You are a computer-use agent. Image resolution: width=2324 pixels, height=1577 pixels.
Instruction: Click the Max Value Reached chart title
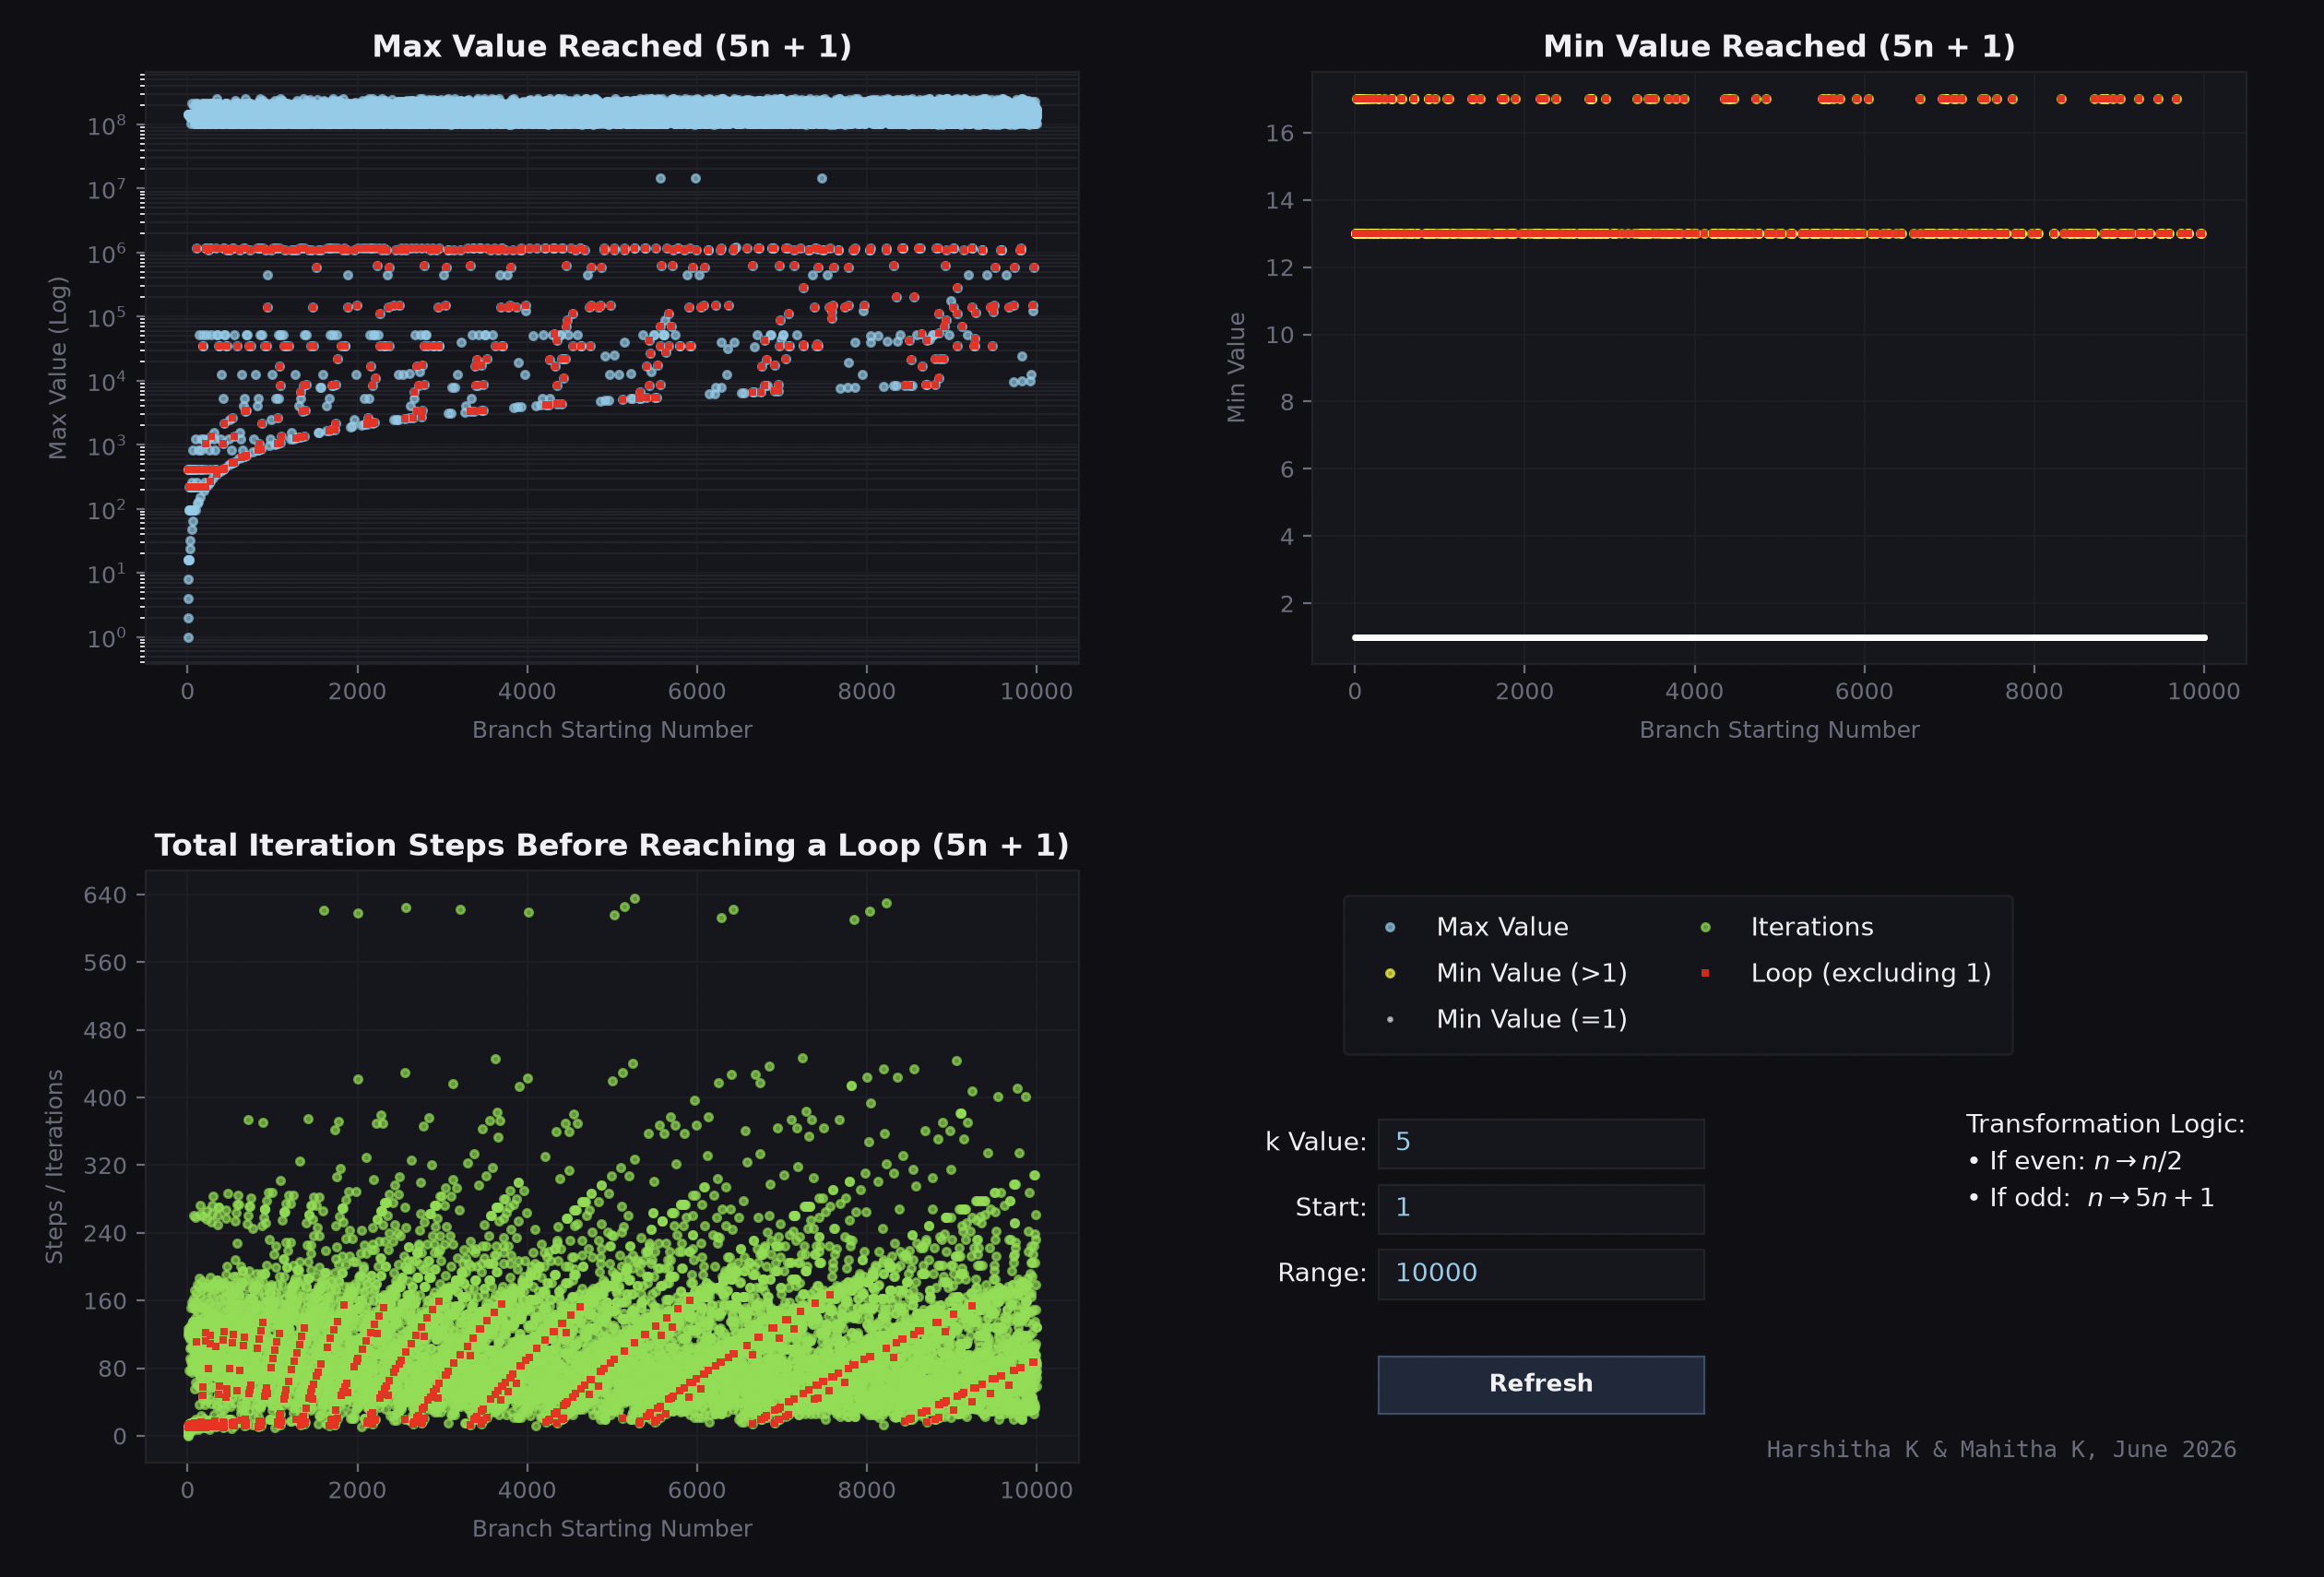coord(612,46)
